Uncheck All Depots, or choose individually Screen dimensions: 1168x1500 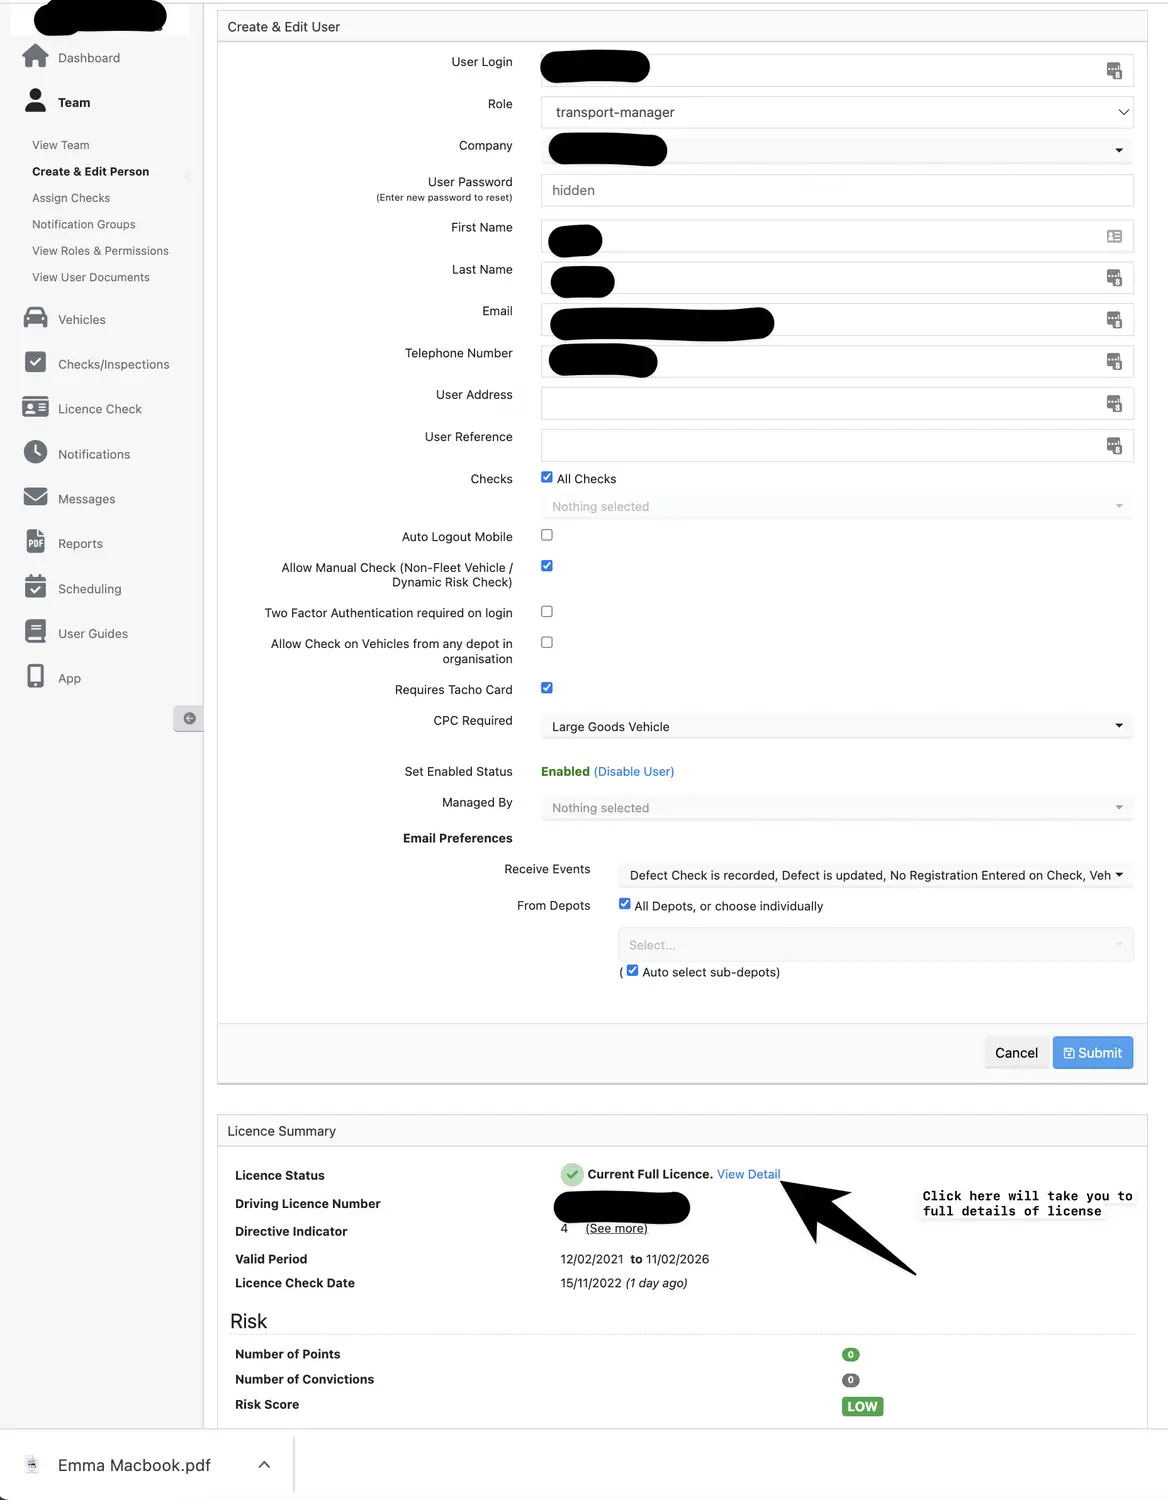625,903
